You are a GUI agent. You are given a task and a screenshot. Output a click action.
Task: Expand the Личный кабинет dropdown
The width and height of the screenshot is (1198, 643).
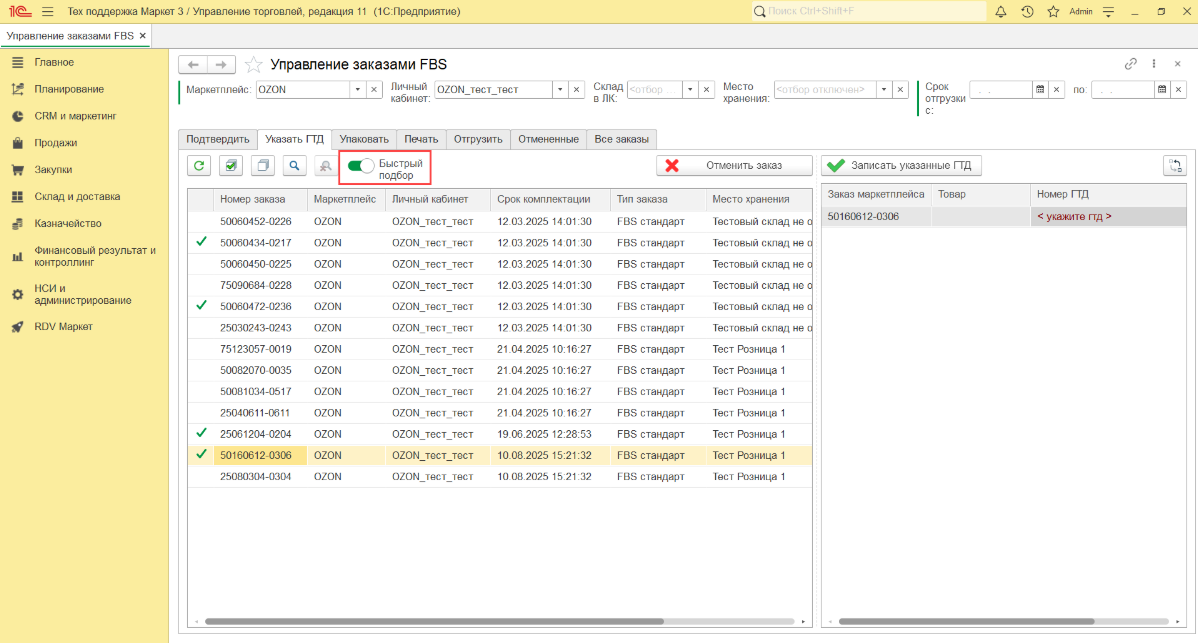[560, 89]
